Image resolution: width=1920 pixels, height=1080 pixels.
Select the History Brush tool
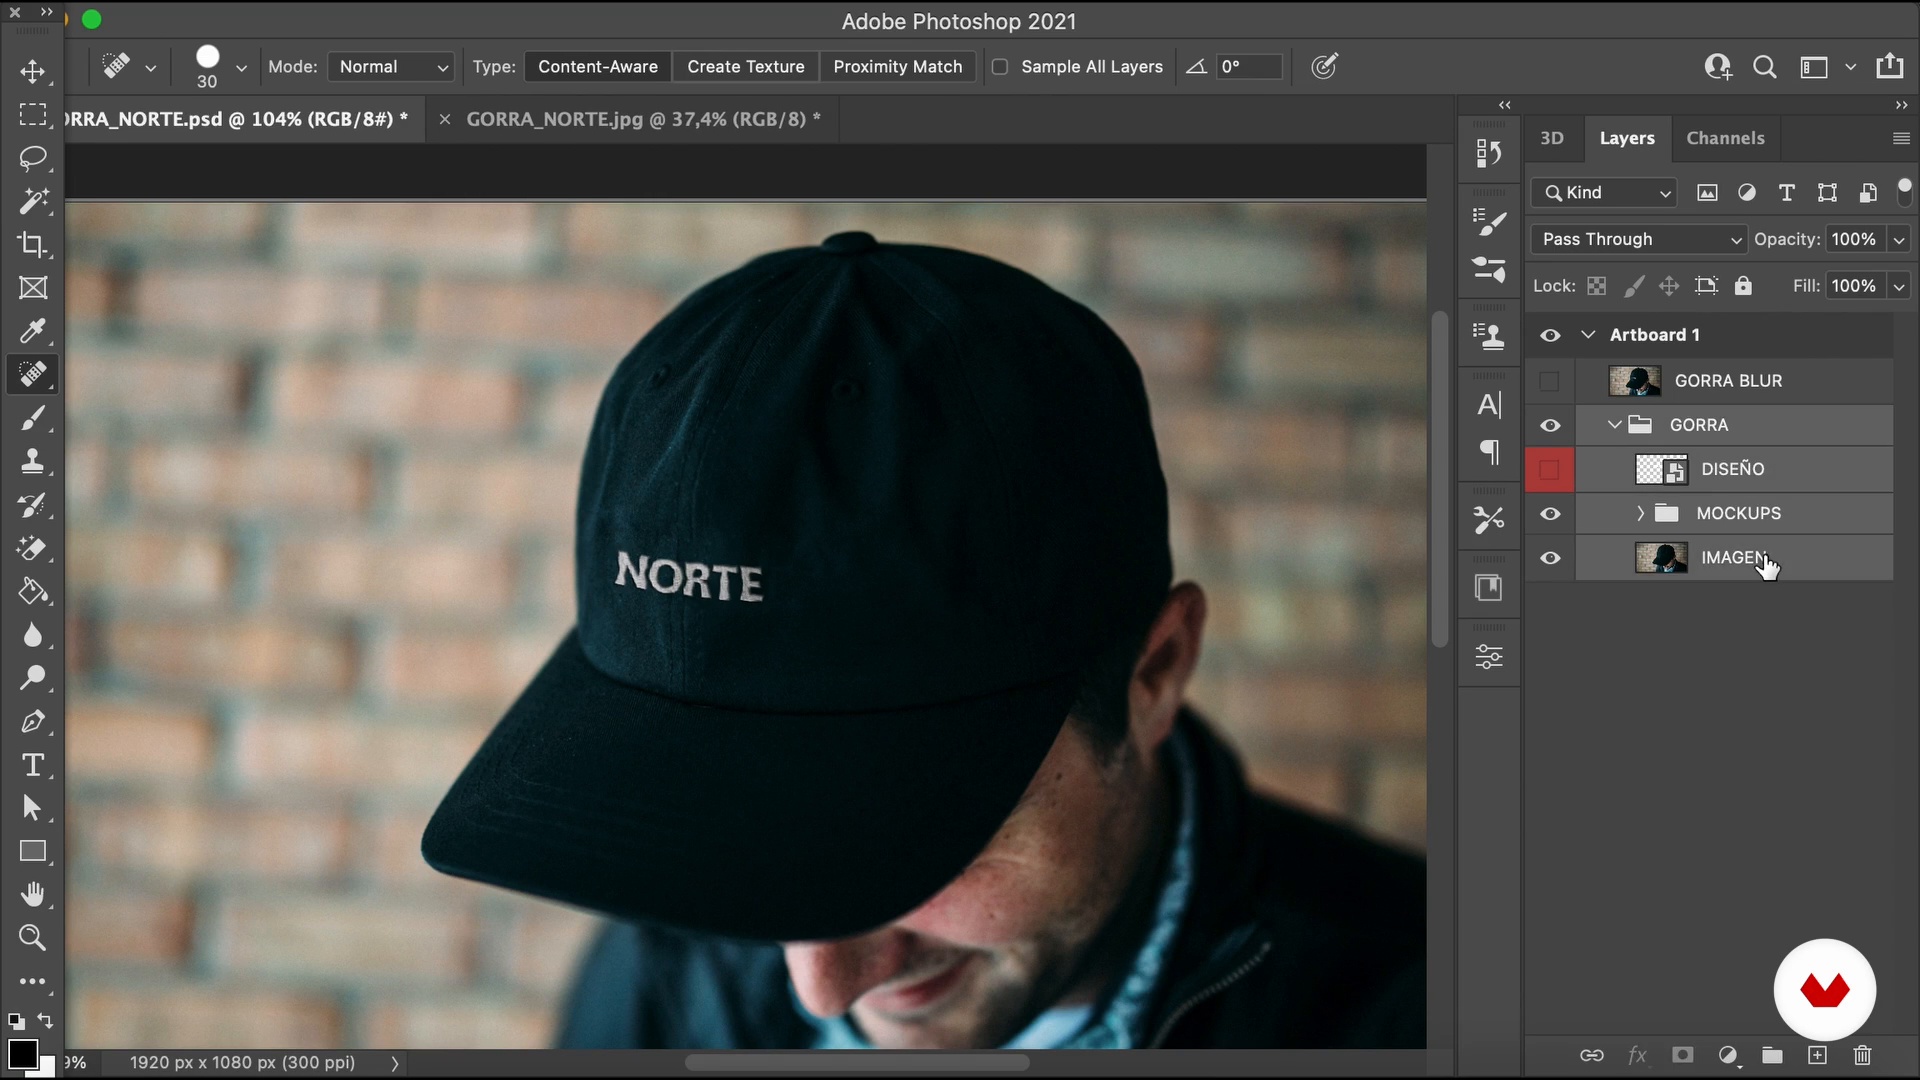[33, 505]
